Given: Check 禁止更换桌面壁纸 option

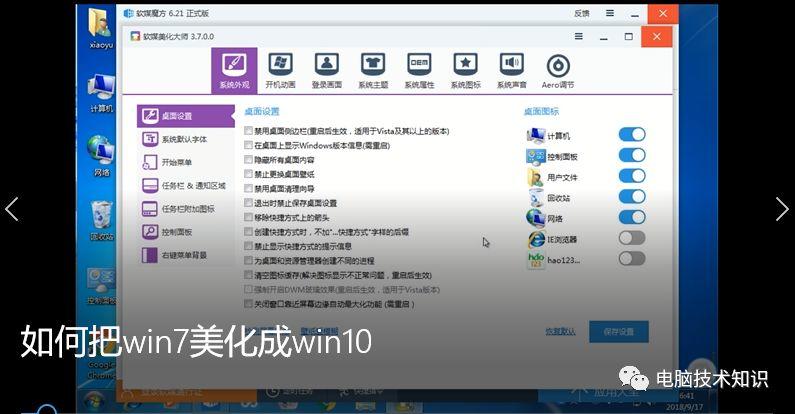Looking at the screenshot, I should 248,174.
